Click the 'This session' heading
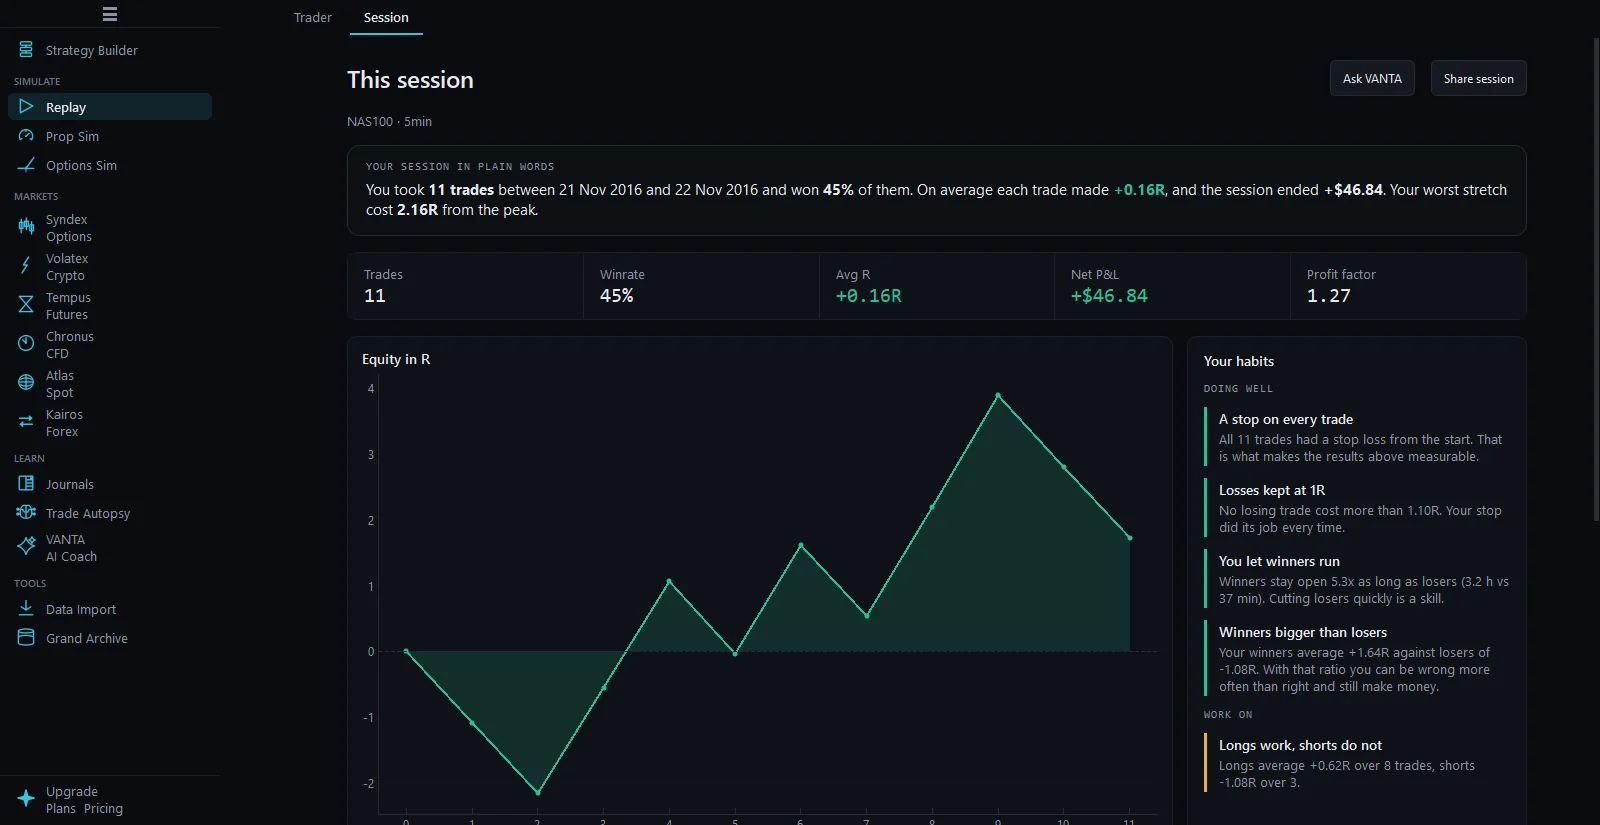Viewport: 1600px width, 825px height. pos(410,80)
